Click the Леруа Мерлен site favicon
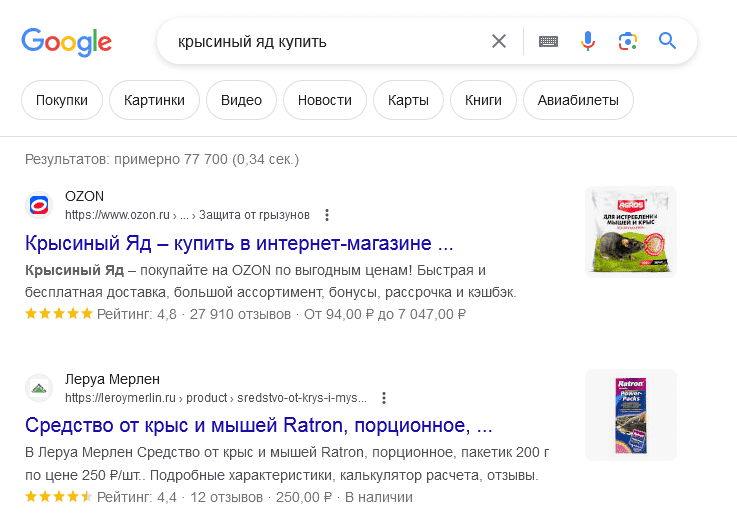Image resolution: width=737 pixels, height=519 pixels. click(38, 388)
